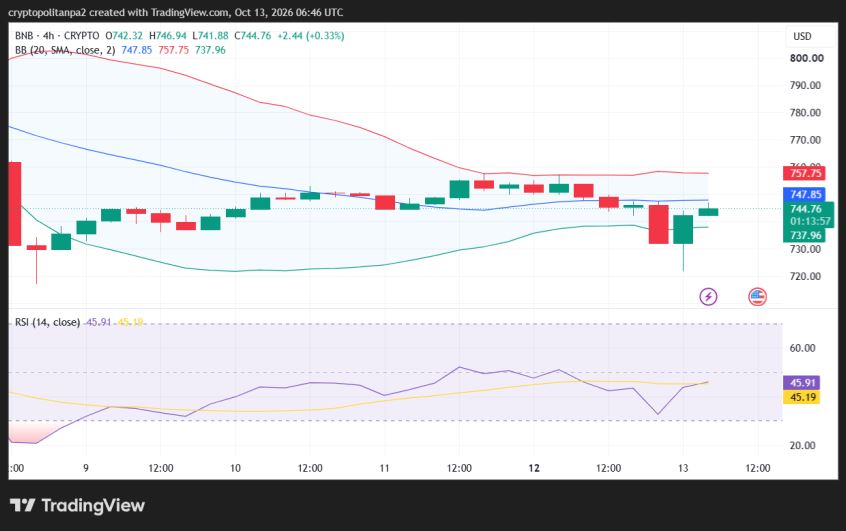This screenshot has width=846, height=531.
Task: Click the 60.00 RSI axis label
Action: click(802, 348)
